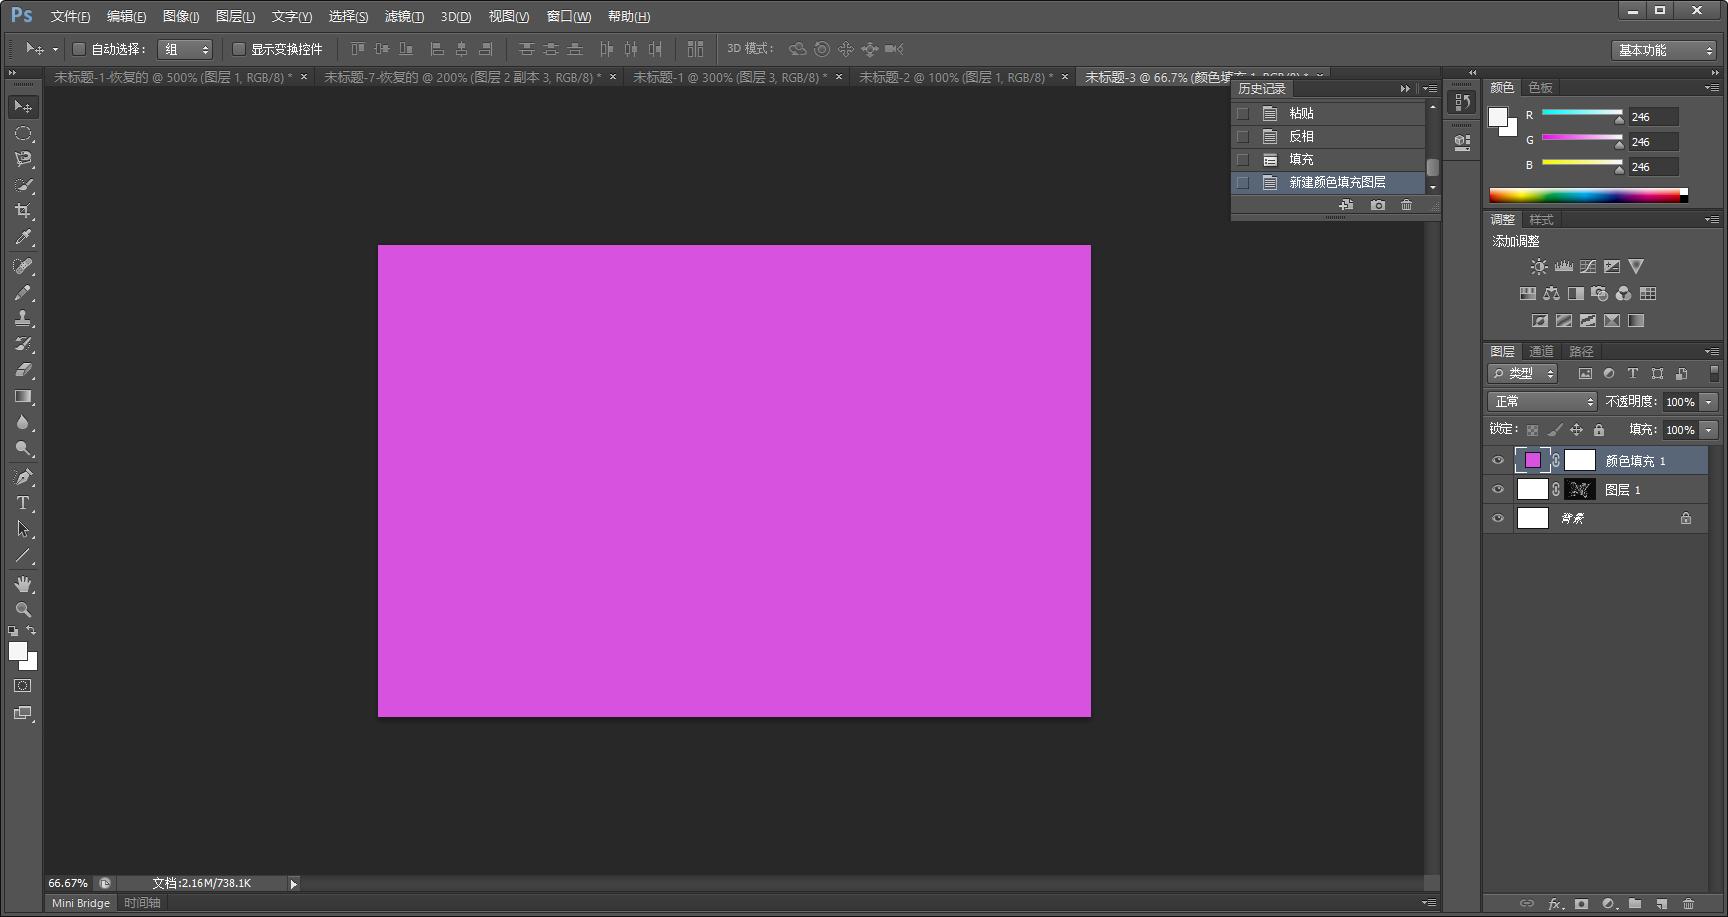Expand the layer opacity 不透明度 dropdown
This screenshot has height=917, width=1728.
click(x=1709, y=402)
